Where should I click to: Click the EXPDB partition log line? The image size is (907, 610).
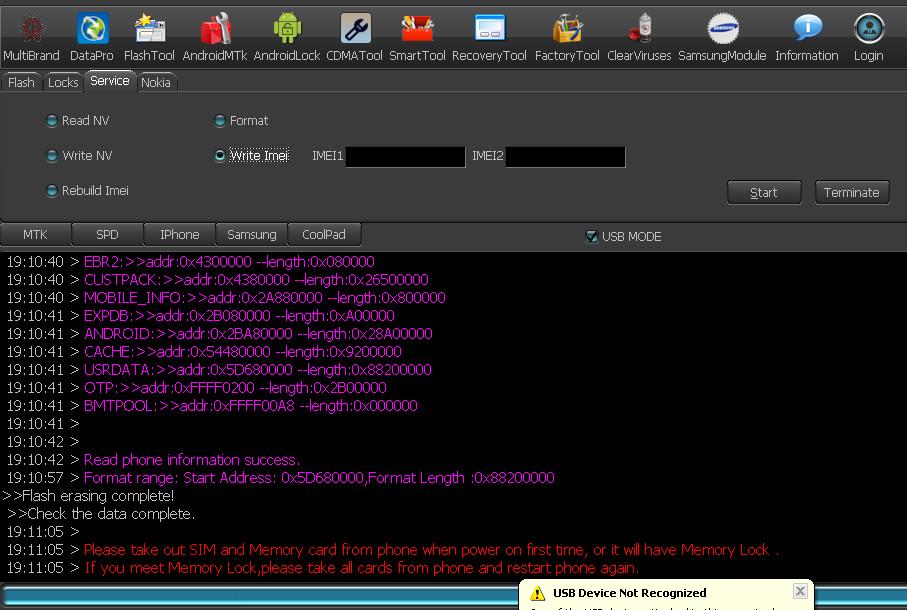pos(239,316)
